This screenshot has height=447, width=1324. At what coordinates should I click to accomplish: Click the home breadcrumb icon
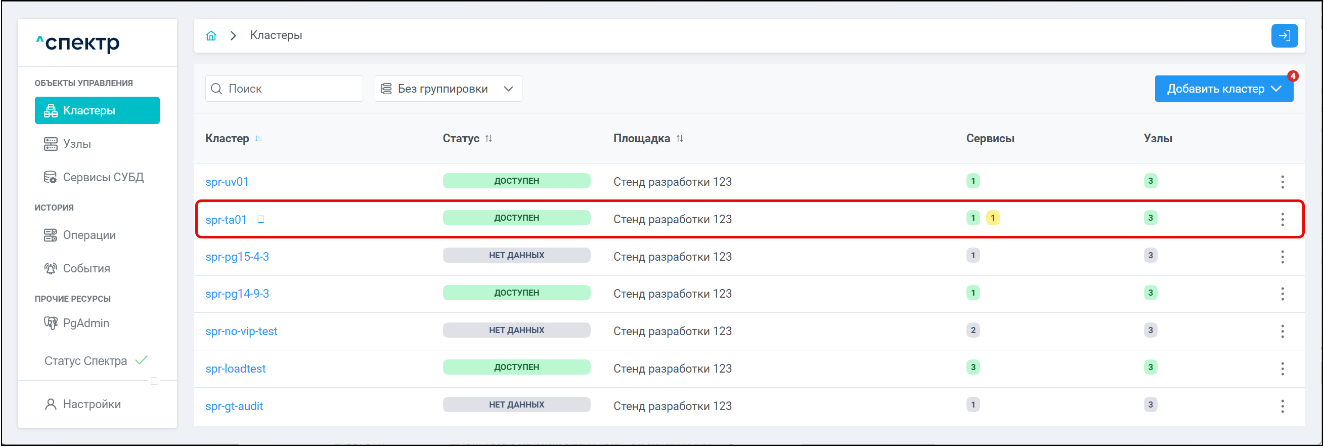point(211,36)
